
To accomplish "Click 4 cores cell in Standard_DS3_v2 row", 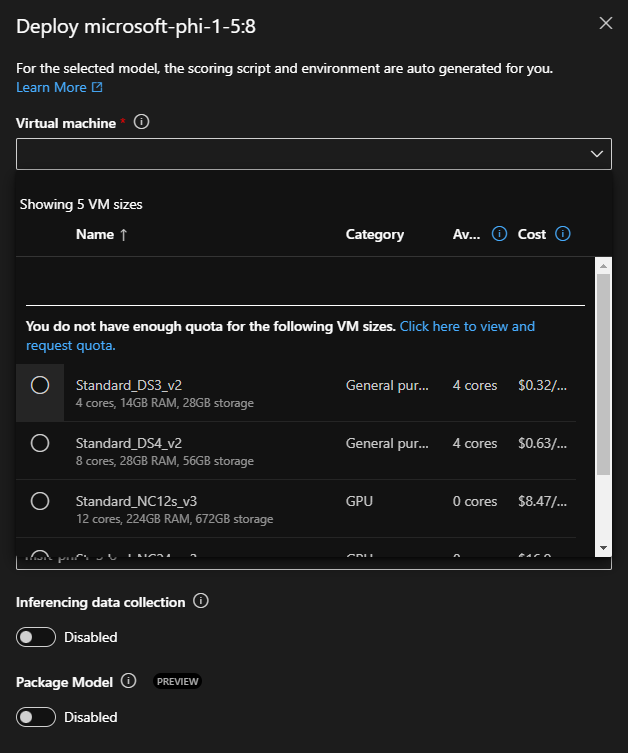I will 475,385.
